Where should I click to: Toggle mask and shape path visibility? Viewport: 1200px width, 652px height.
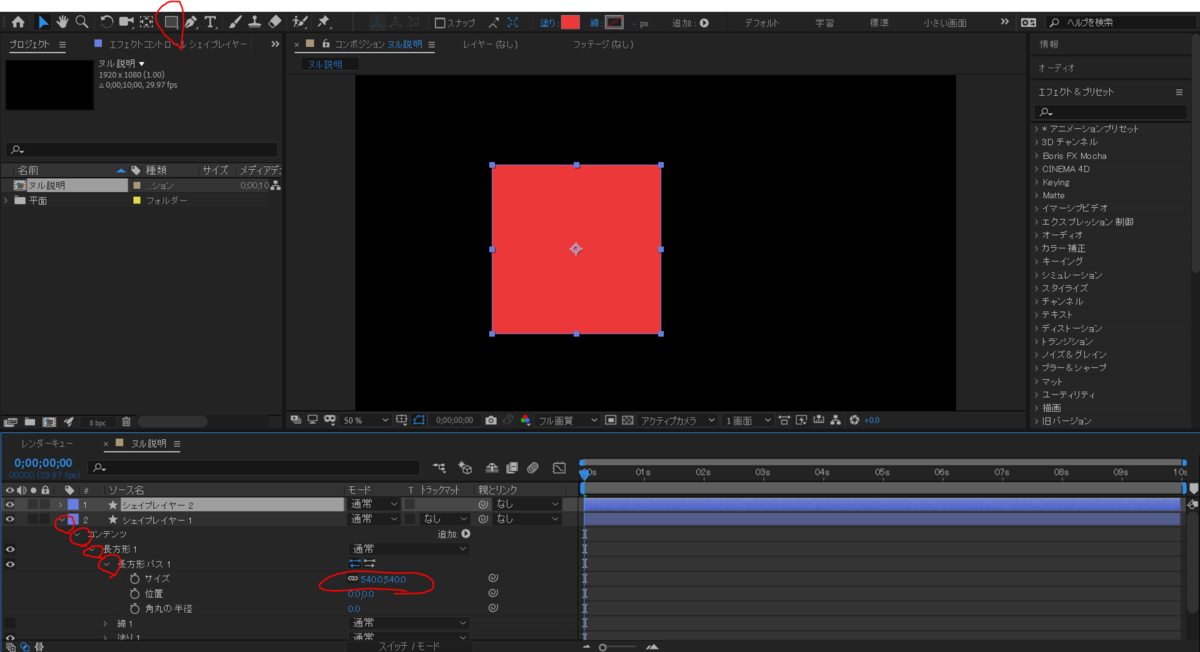tap(419, 421)
